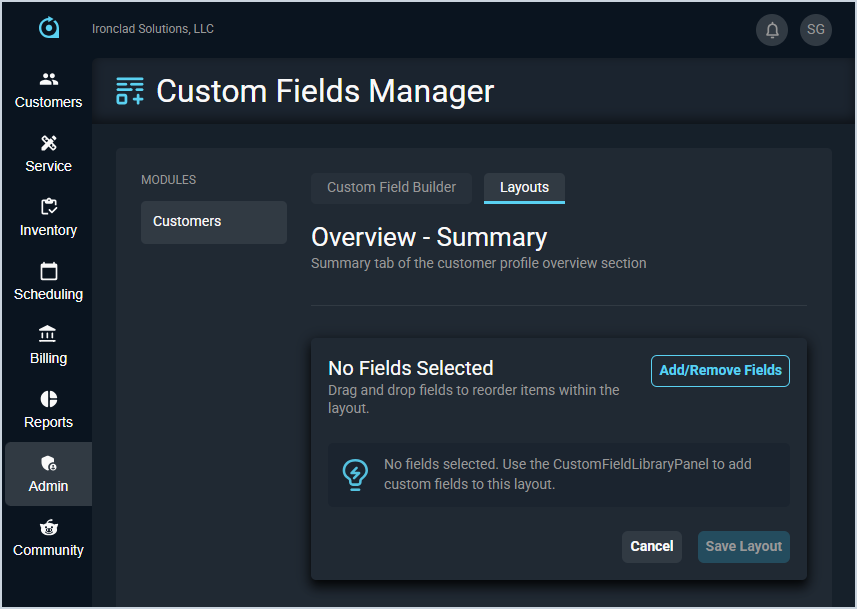Open the SG user avatar menu
The image size is (857, 609).
tap(816, 30)
